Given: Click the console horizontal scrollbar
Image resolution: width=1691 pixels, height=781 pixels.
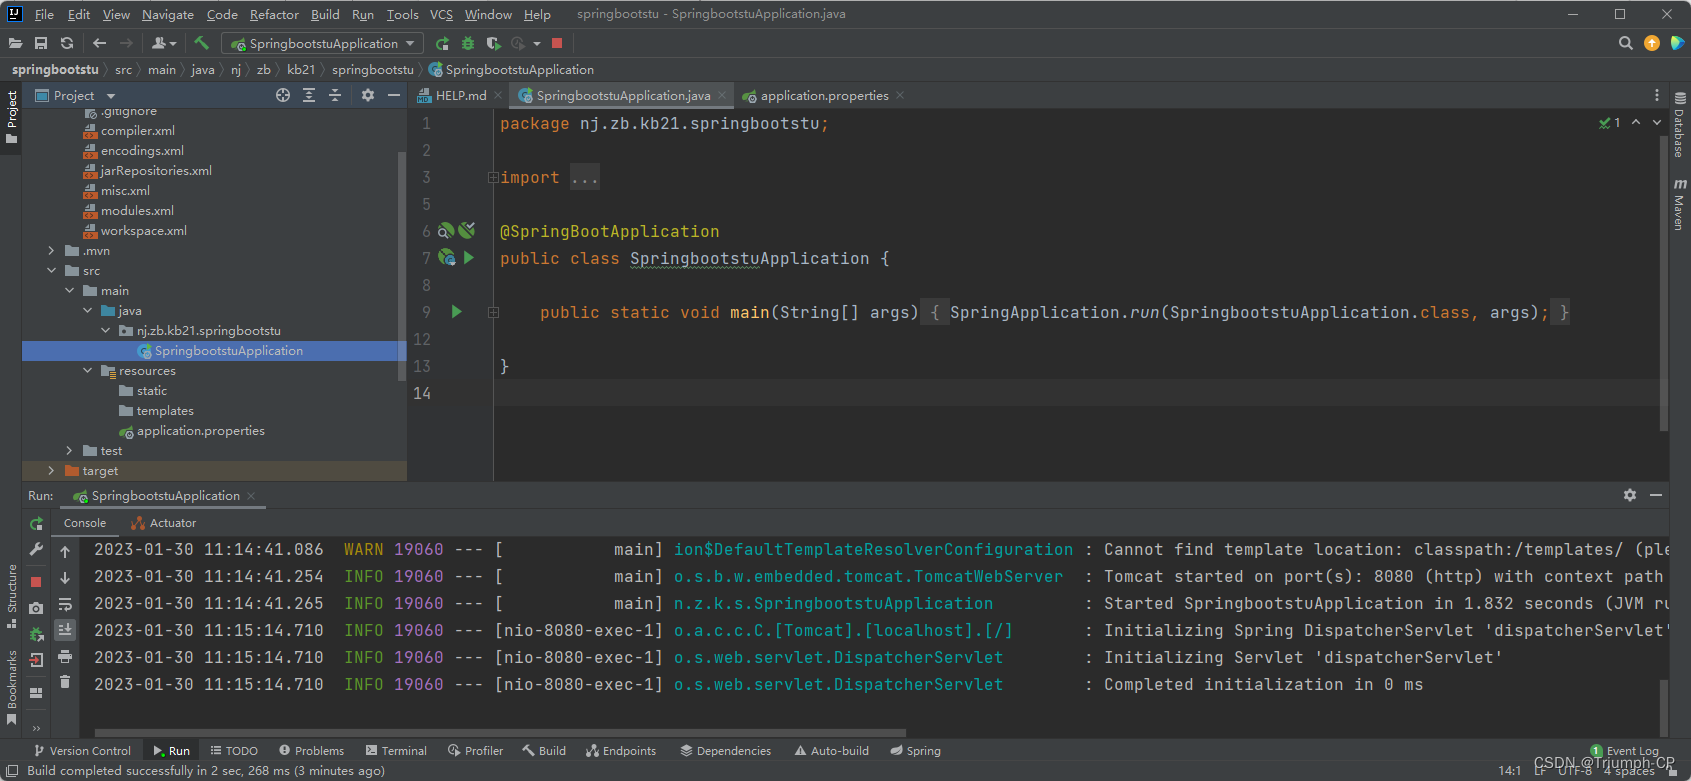Looking at the screenshot, I should pyautogui.click(x=500, y=732).
